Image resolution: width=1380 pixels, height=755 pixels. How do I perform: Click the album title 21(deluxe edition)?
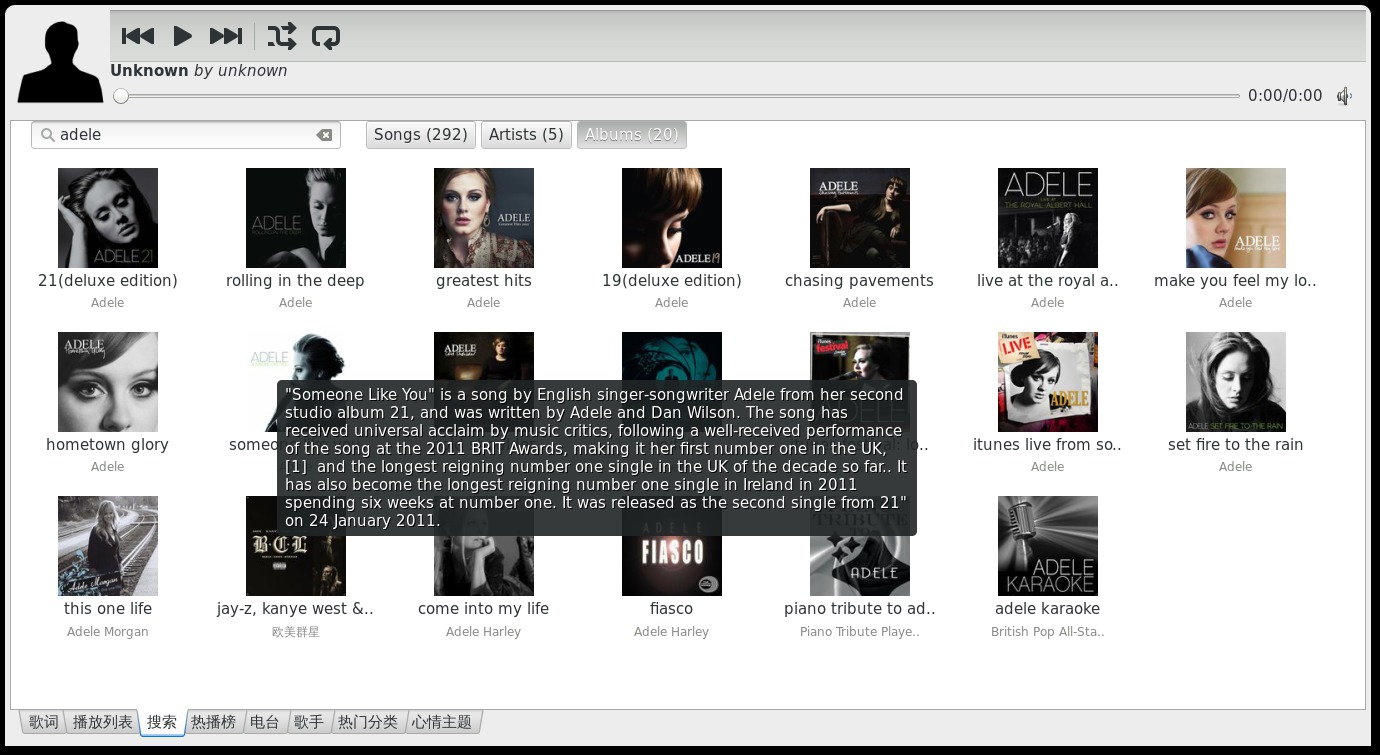pos(108,281)
